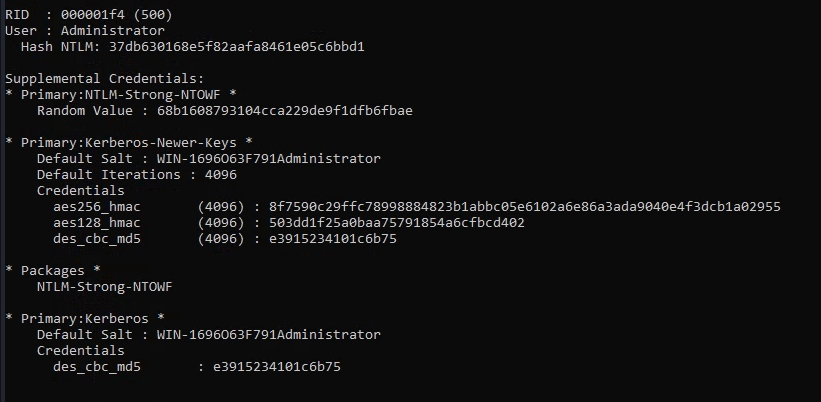Click the aes128_hmac hex key value
Viewport: 821px width, 402px height.
[397, 222]
